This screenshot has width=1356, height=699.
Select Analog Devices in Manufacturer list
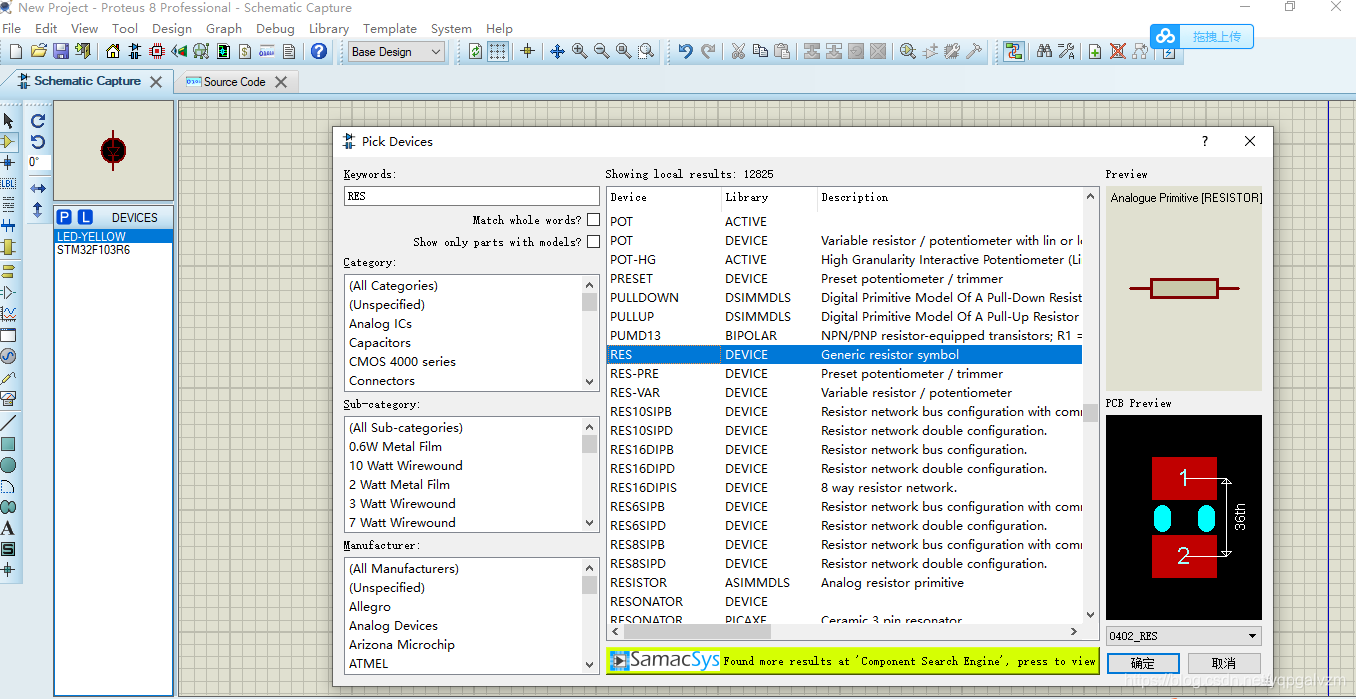coord(393,626)
